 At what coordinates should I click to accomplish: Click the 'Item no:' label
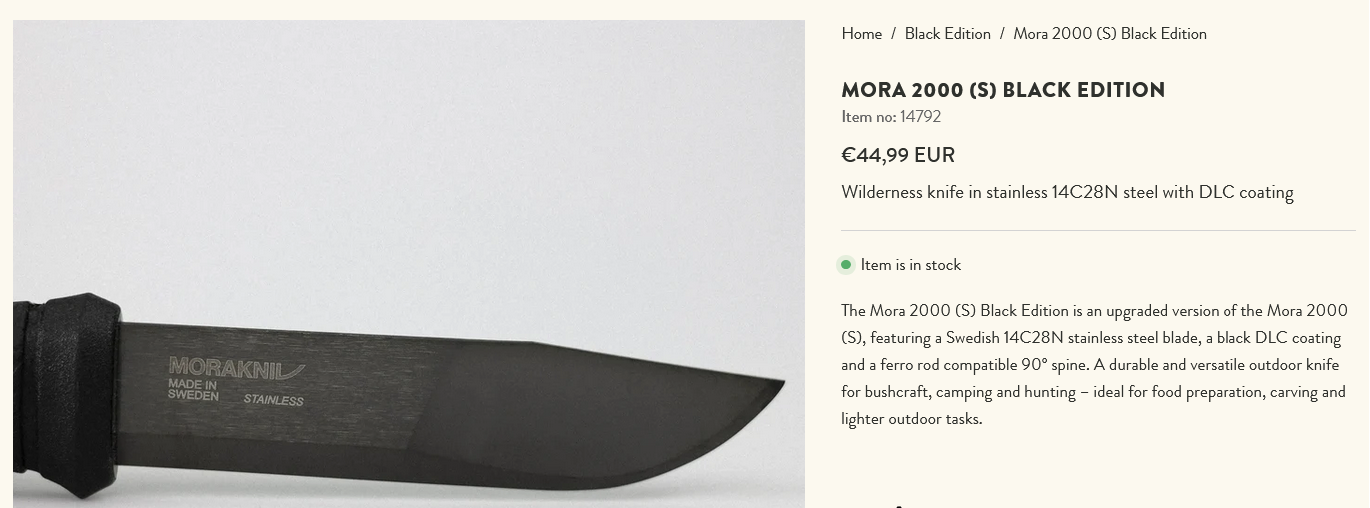point(868,117)
